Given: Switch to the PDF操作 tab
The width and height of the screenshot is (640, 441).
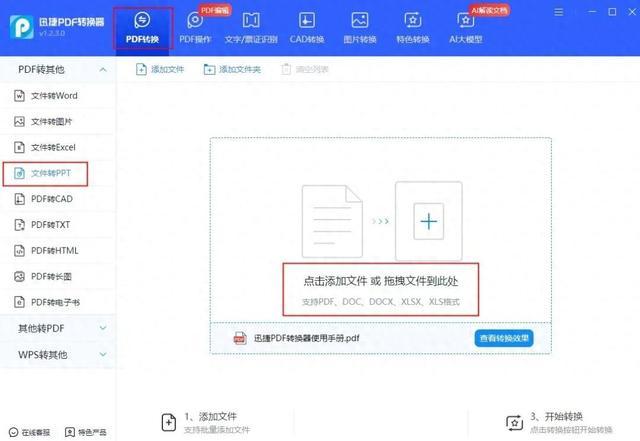Looking at the screenshot, I should (195, 28).
